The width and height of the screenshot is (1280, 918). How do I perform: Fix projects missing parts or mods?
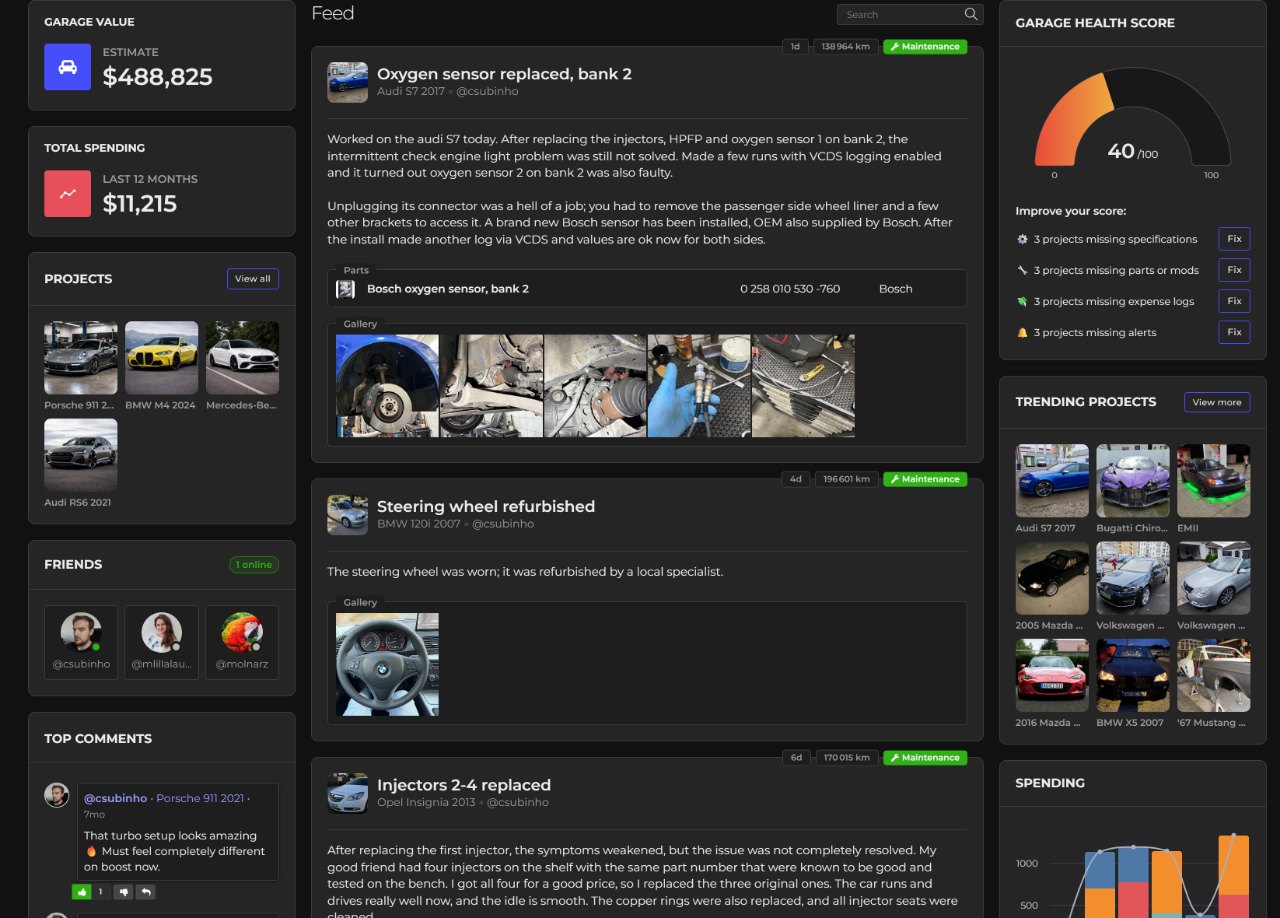tap(1234, 270)
